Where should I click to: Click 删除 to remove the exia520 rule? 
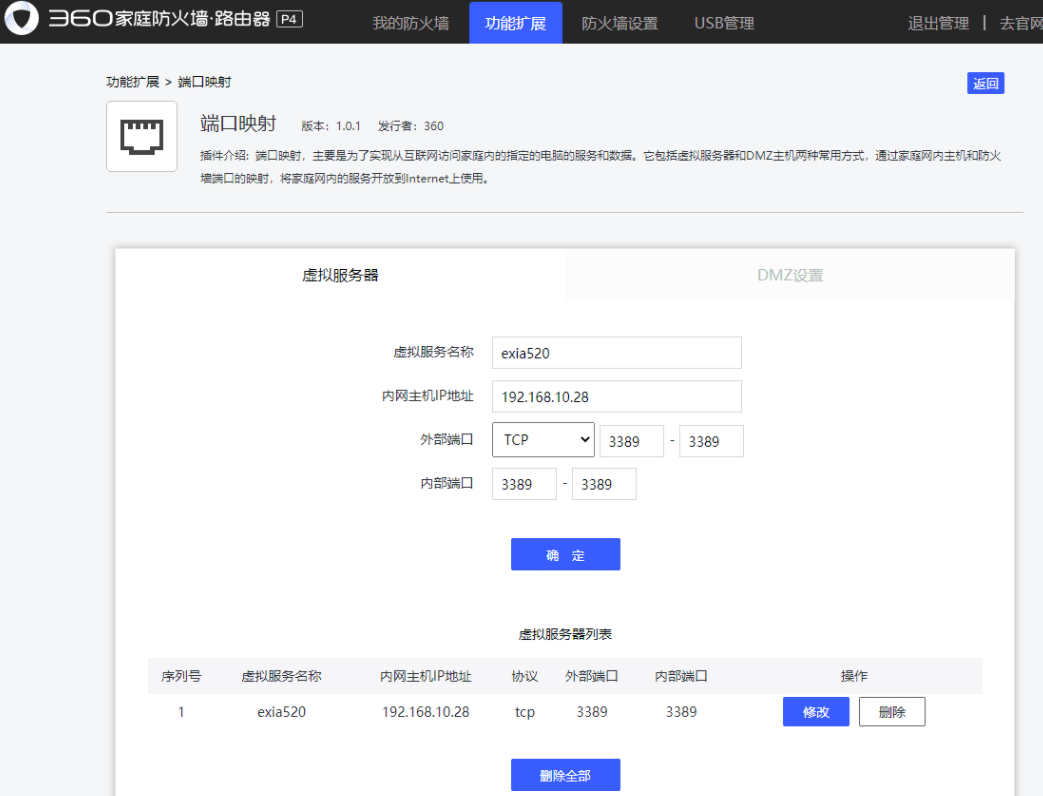[891, 711]
